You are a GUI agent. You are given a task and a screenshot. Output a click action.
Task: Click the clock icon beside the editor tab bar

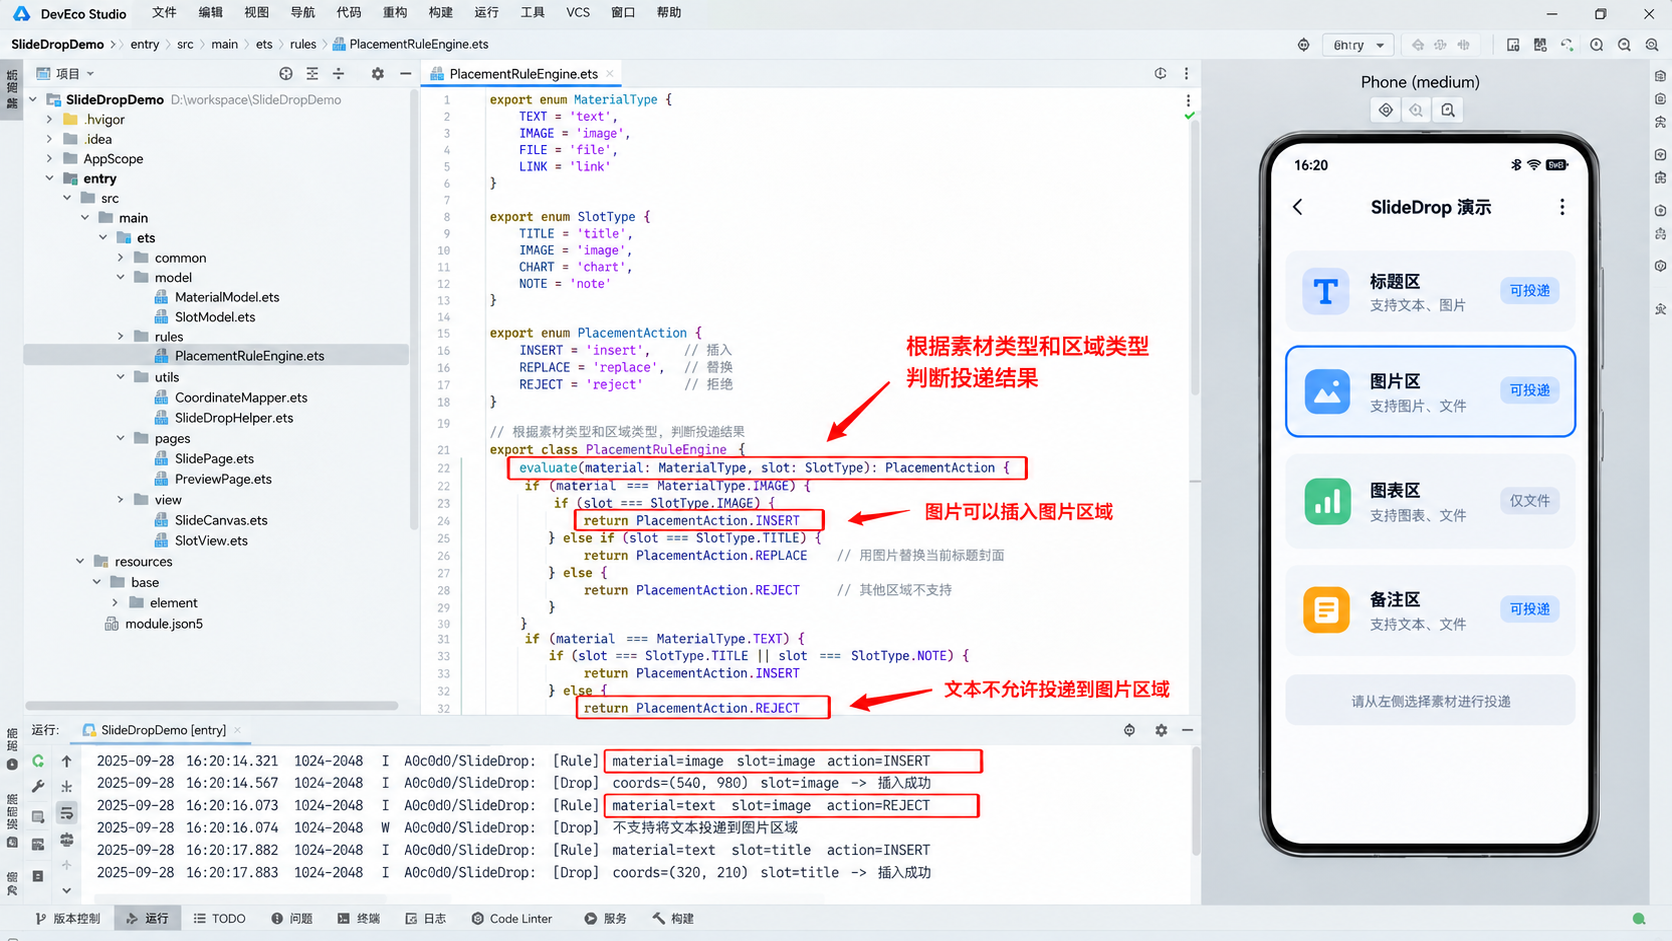point(1160,74)
